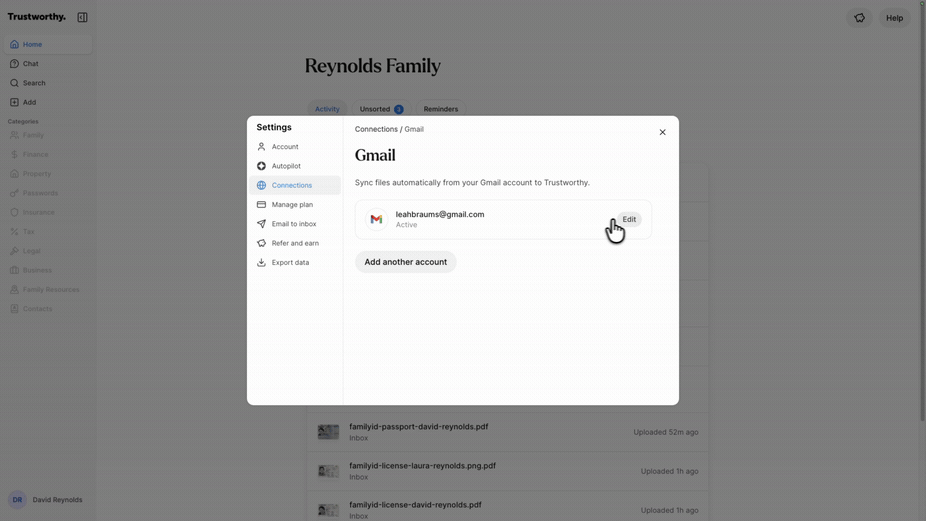
Task: Select Connections in Settings
Action: pos(295,185)
